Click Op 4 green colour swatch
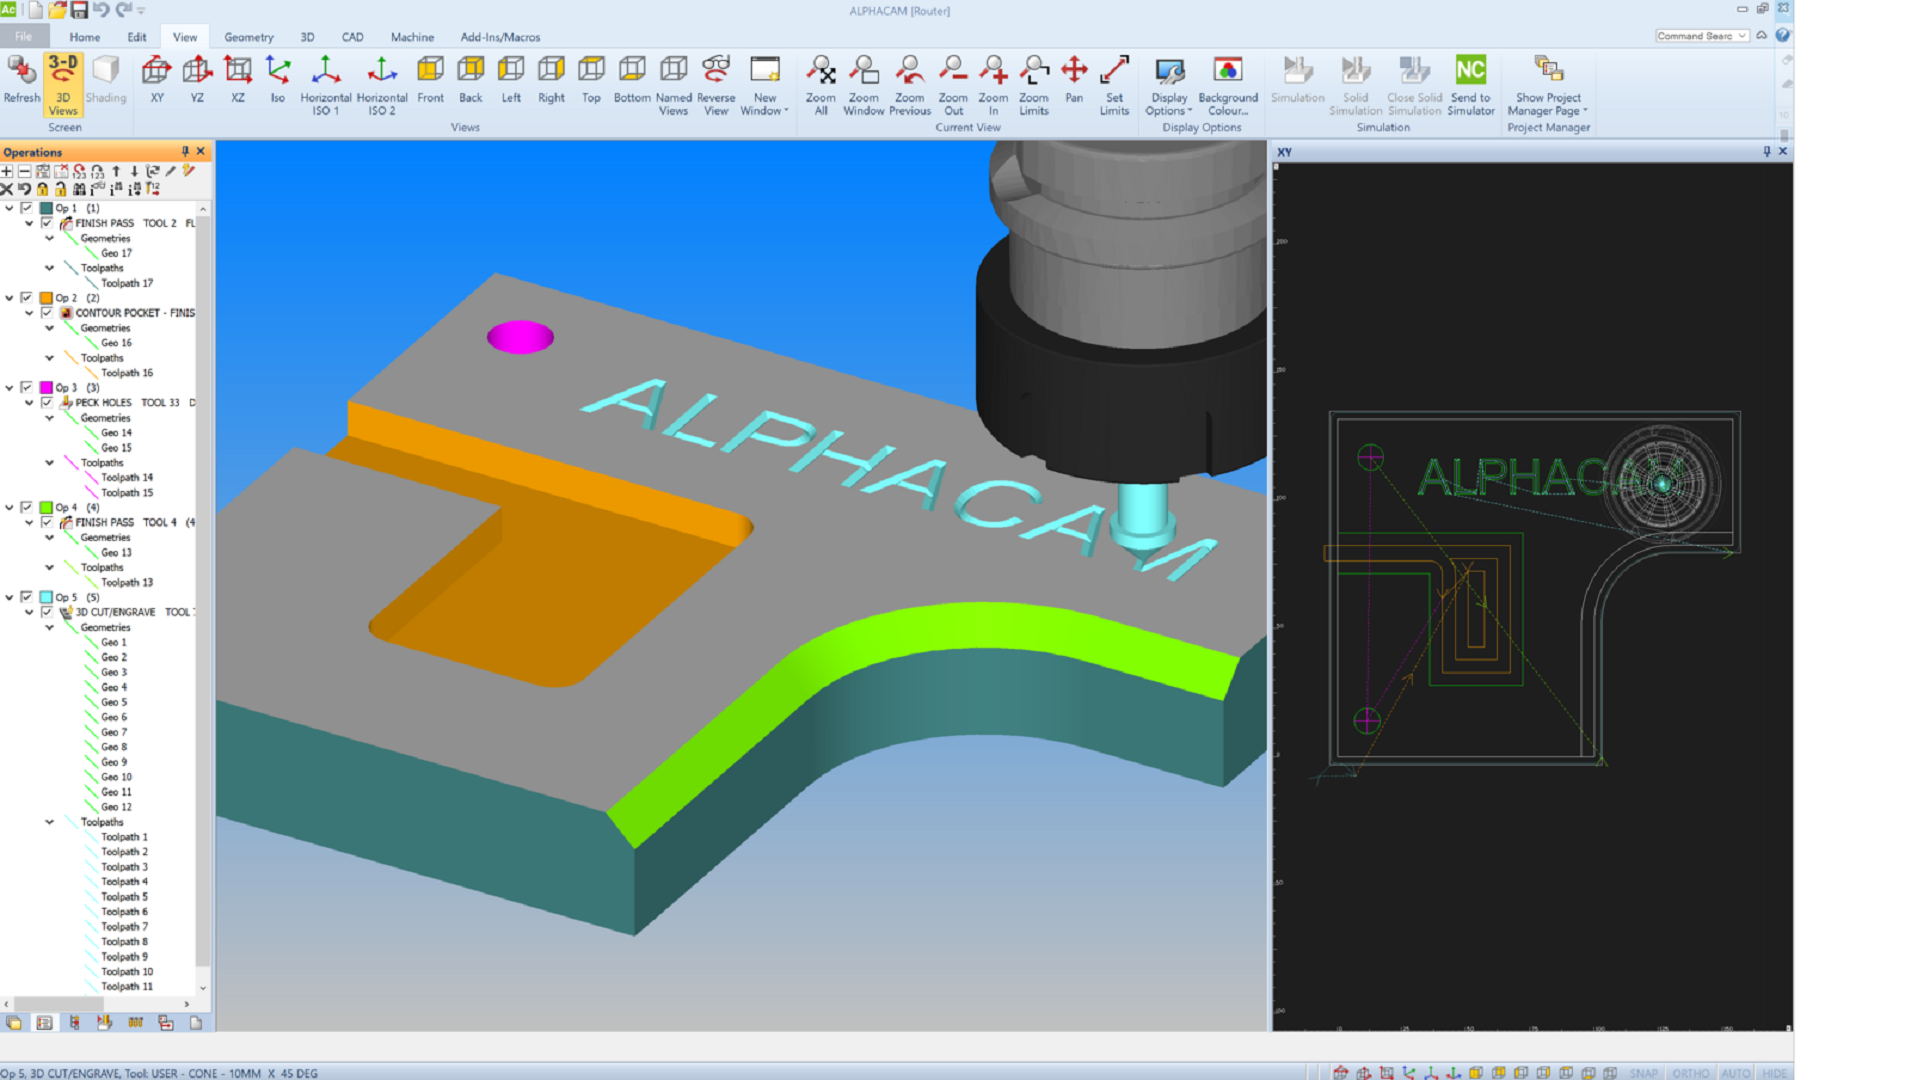1911x1080 pixels. pyautogui.click(x=46, y=507)
